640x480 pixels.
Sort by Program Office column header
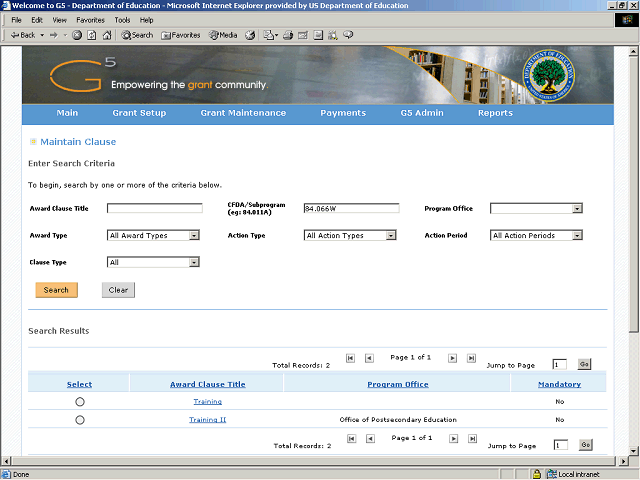398,384
